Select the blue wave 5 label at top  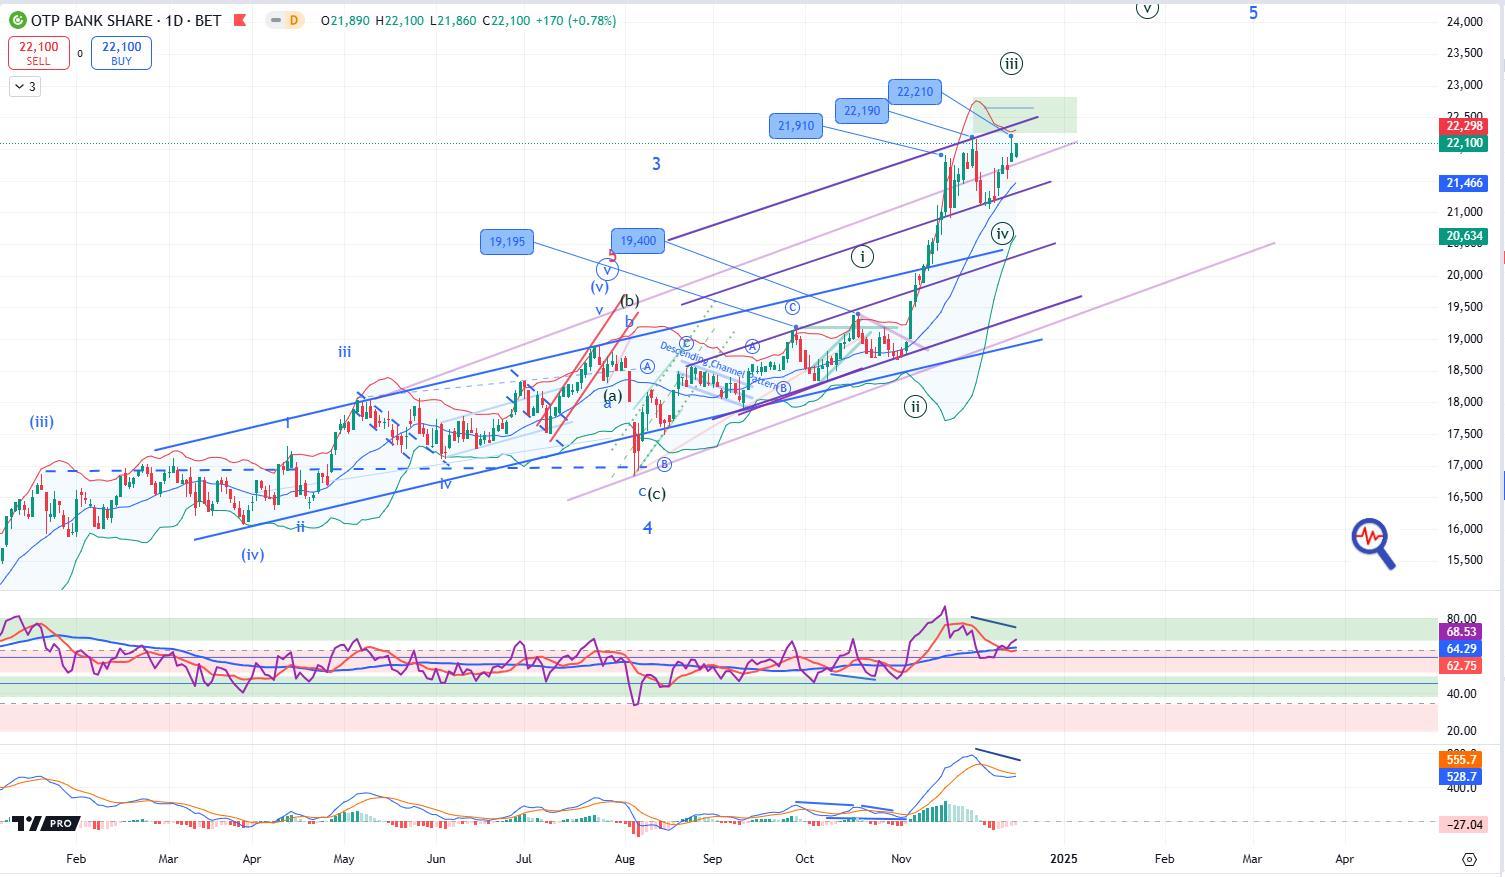point(1253,13)
